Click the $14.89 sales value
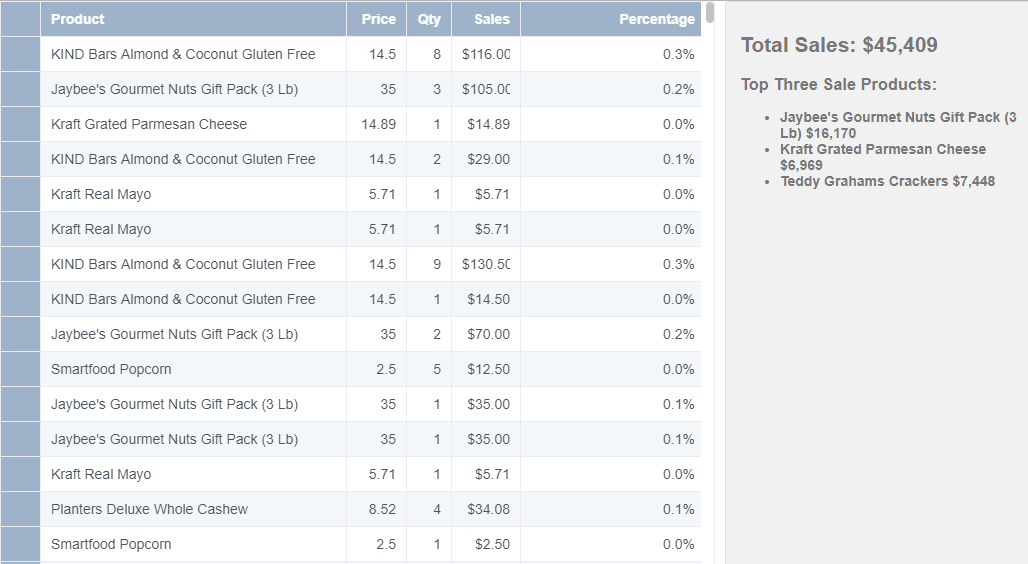 488,124
